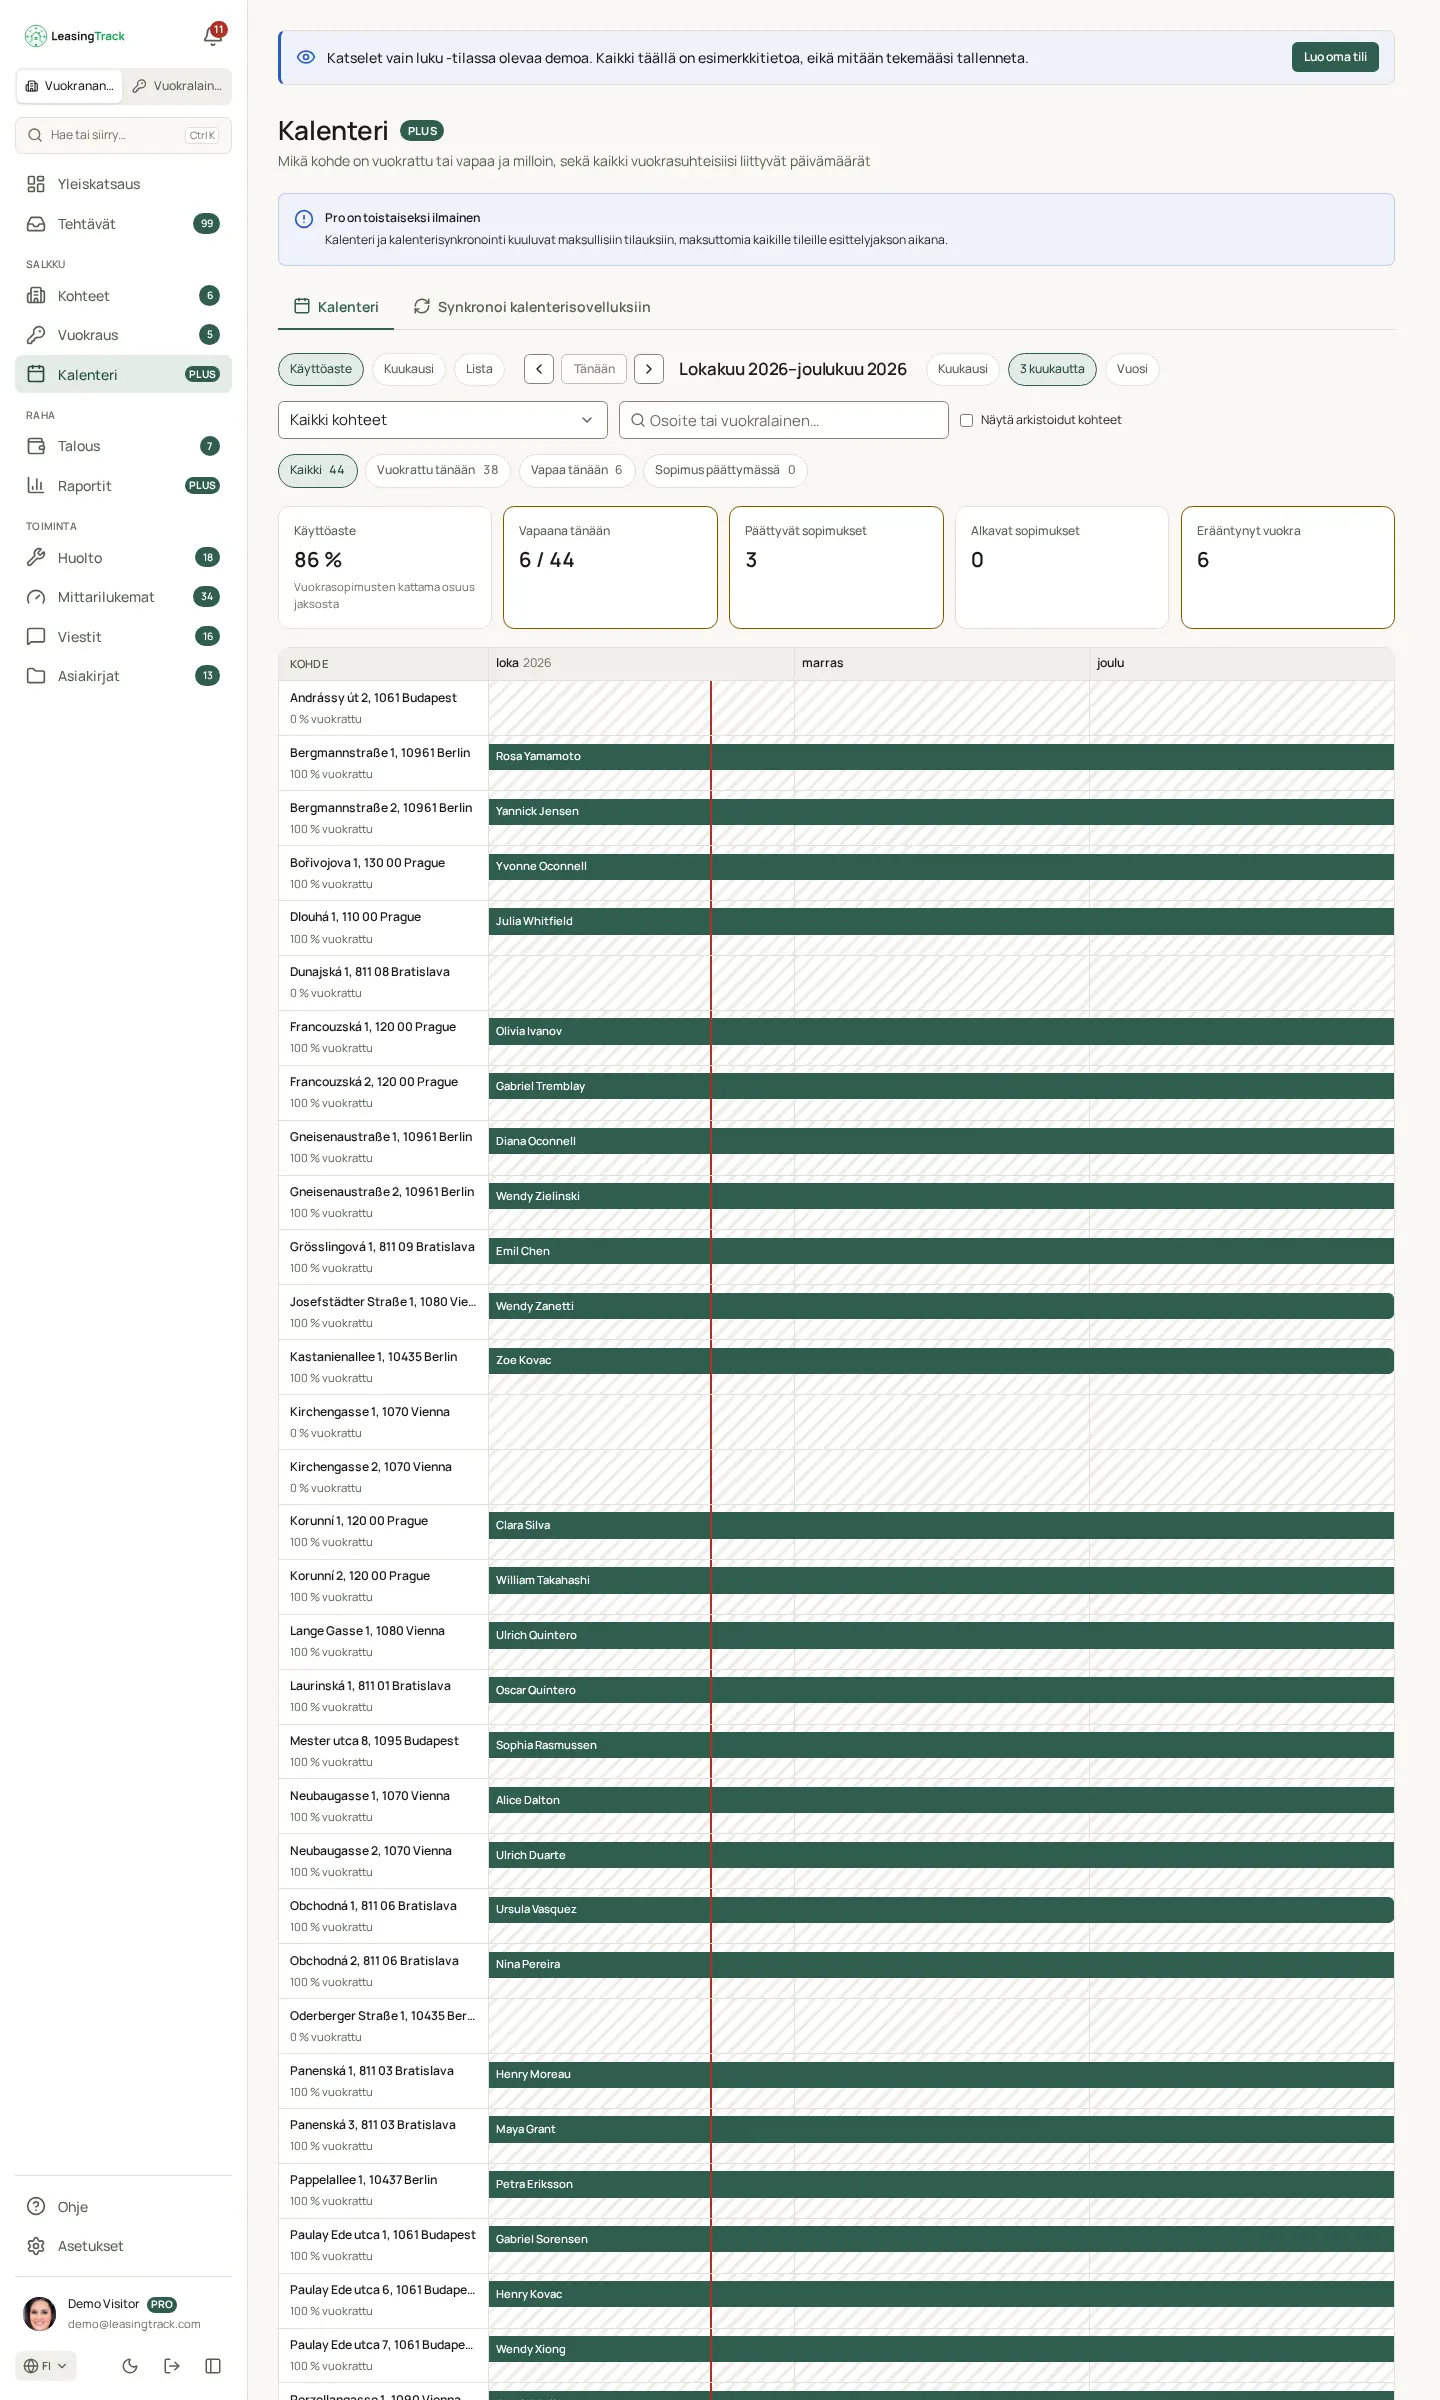
Task: Click the Luo oma tili button
Action: point(1335,57)
